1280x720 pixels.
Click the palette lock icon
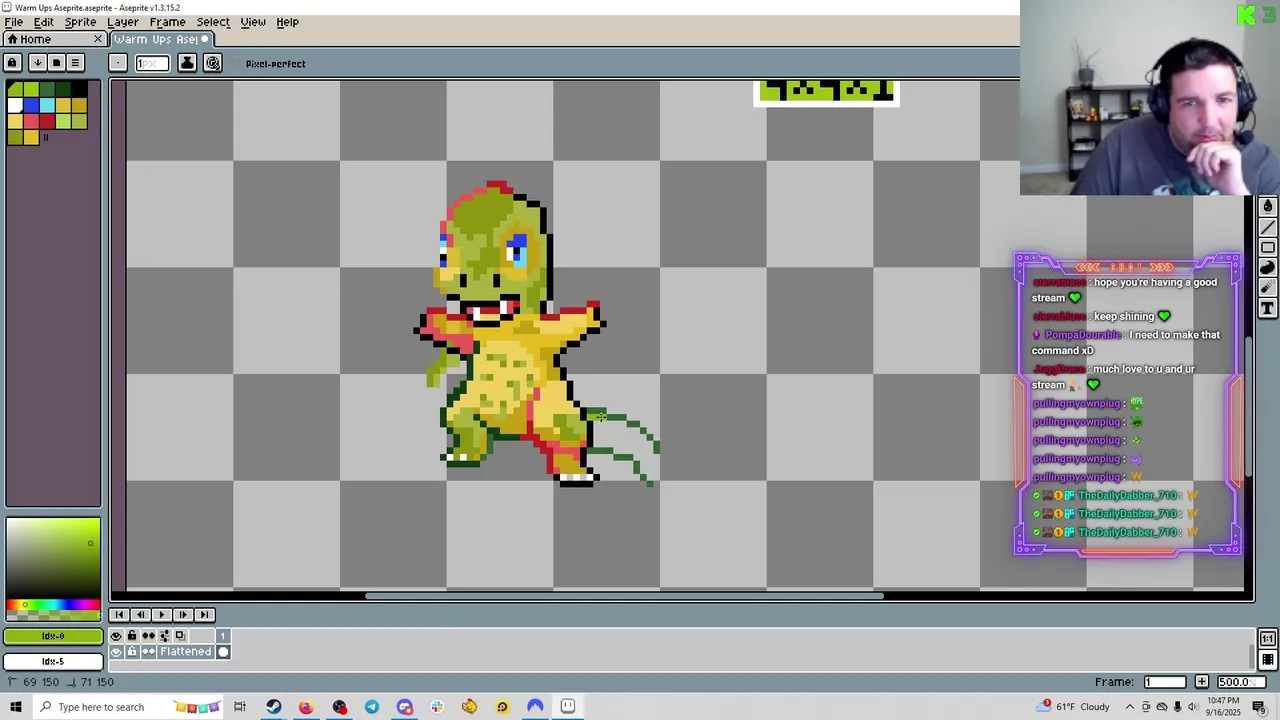click(12, 63)
